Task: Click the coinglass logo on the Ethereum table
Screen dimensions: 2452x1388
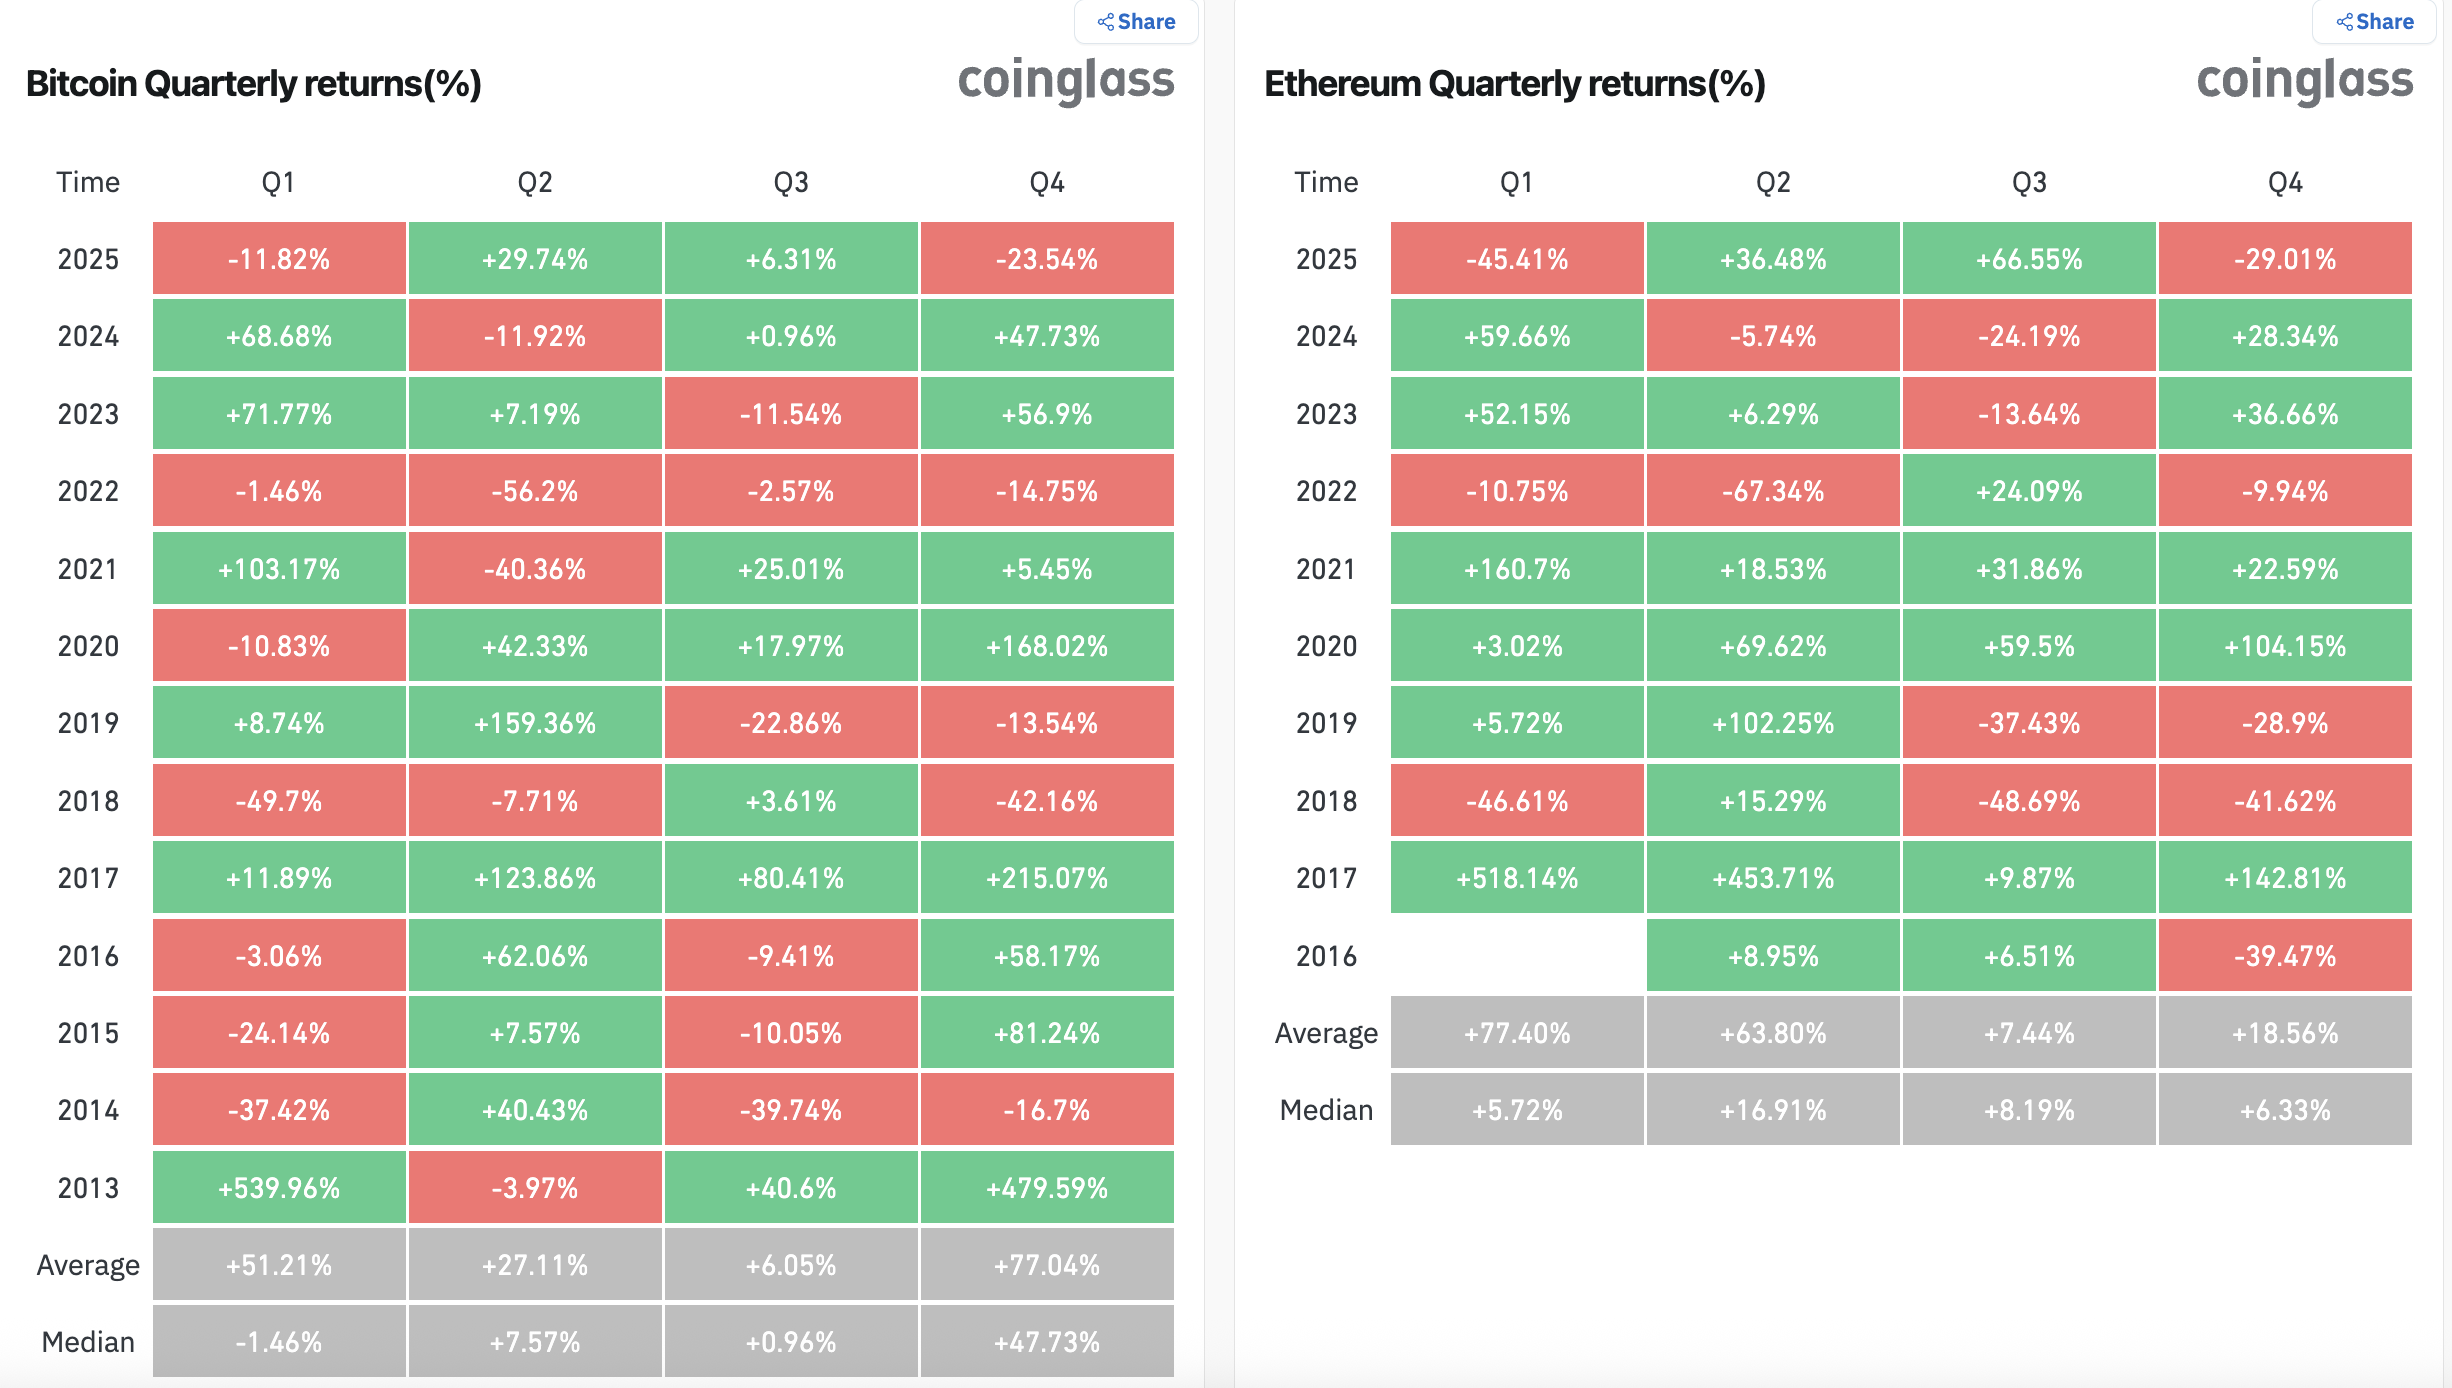Action: point(2305,82)
